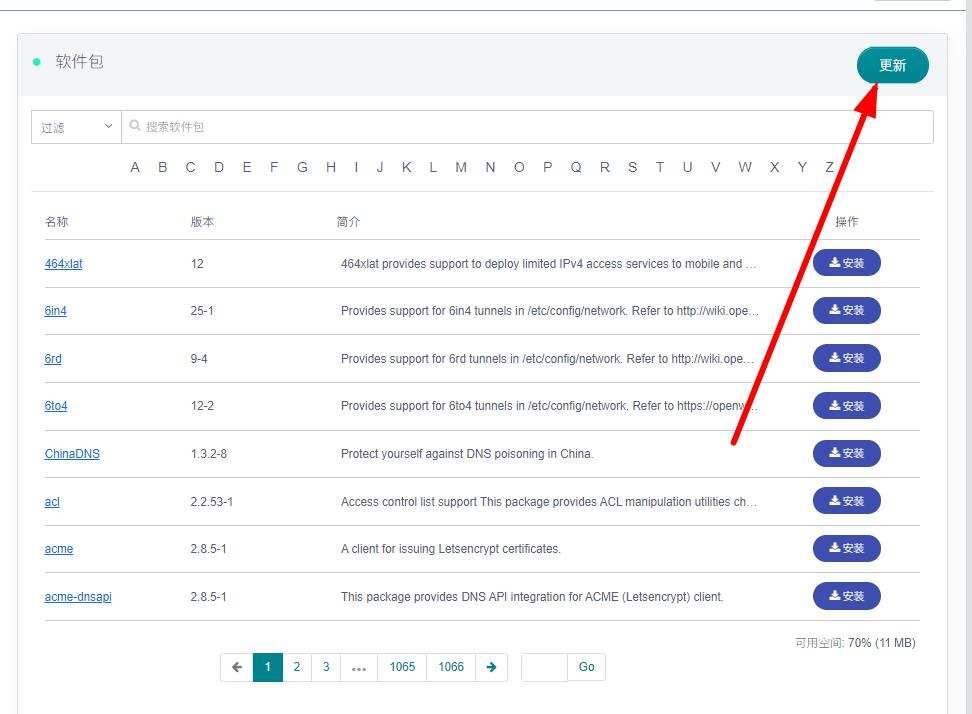This screenshot has width=972, height=714.
Task: Install the 6to4 package
Action: 847,405
